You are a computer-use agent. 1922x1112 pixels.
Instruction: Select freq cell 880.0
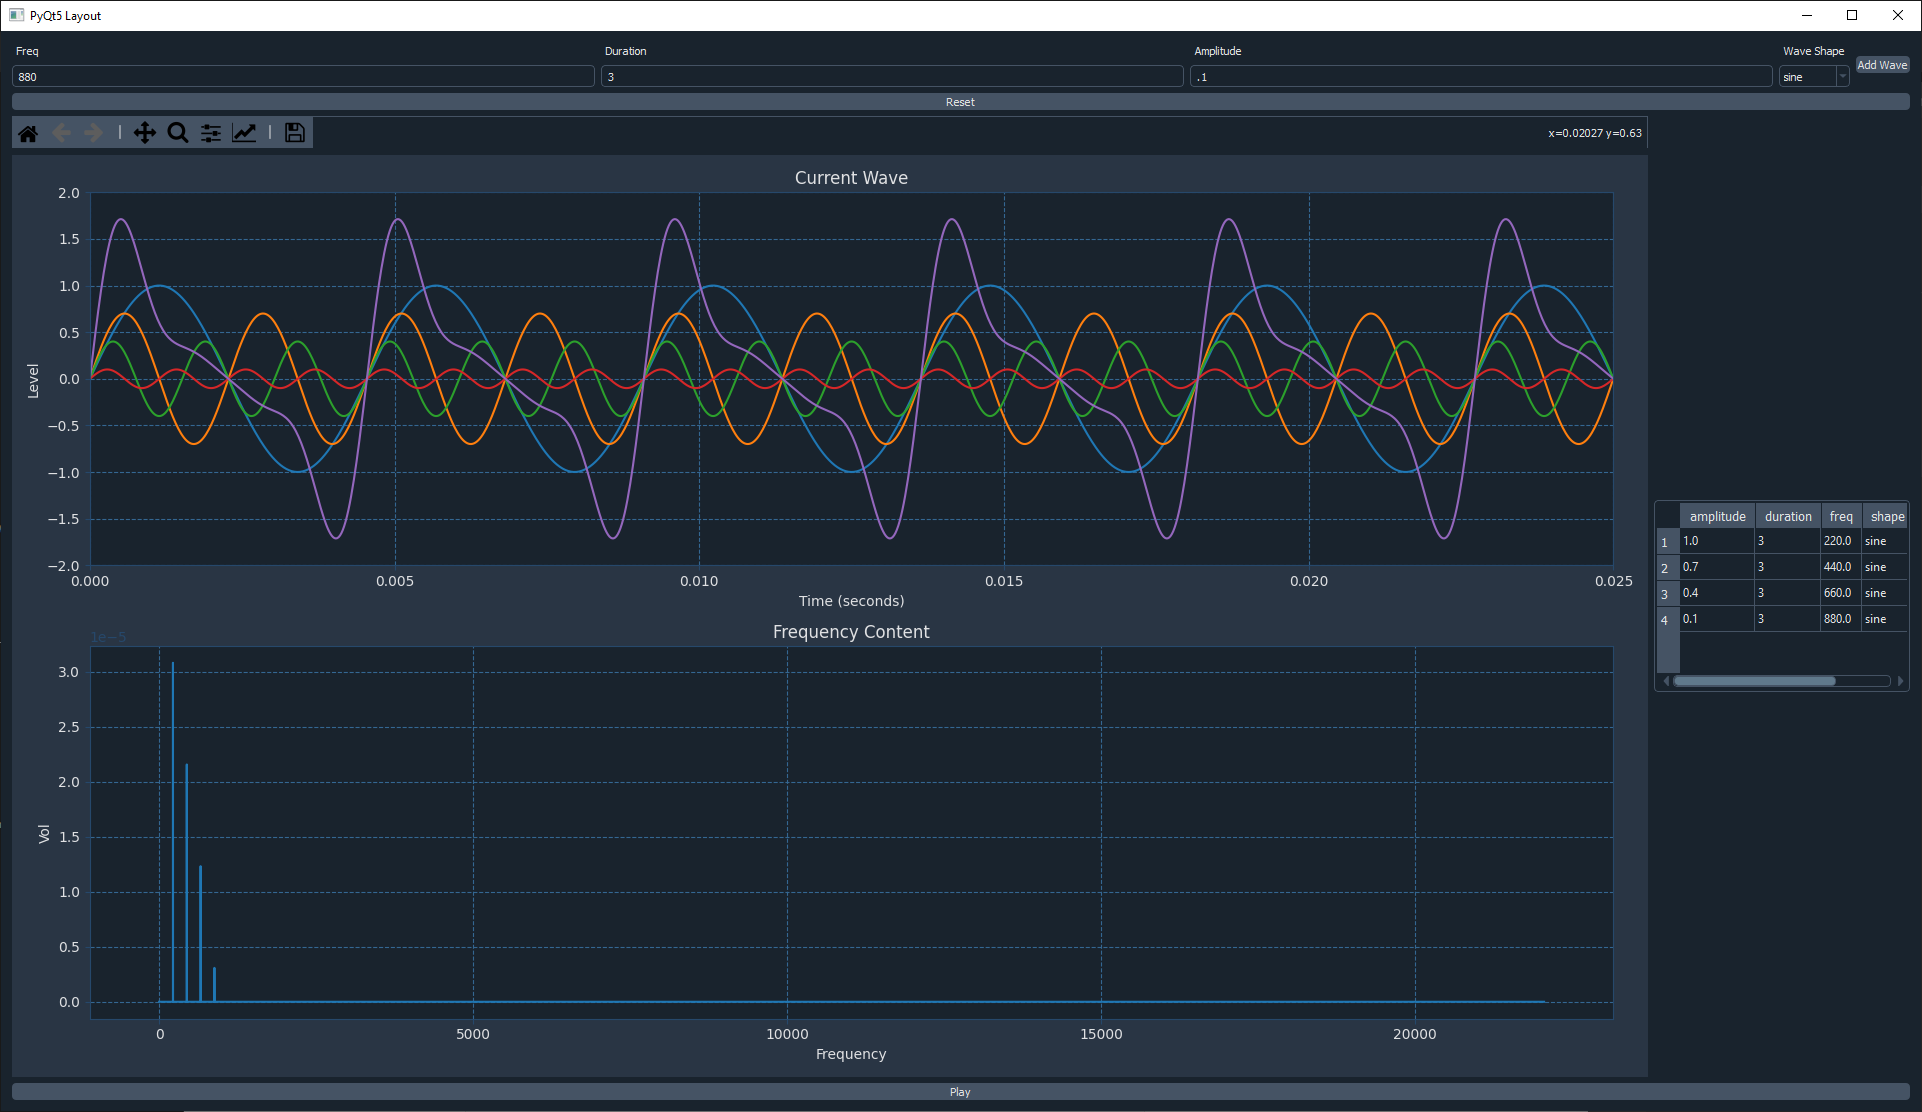pyautogui.click(x=1841, y=619)
